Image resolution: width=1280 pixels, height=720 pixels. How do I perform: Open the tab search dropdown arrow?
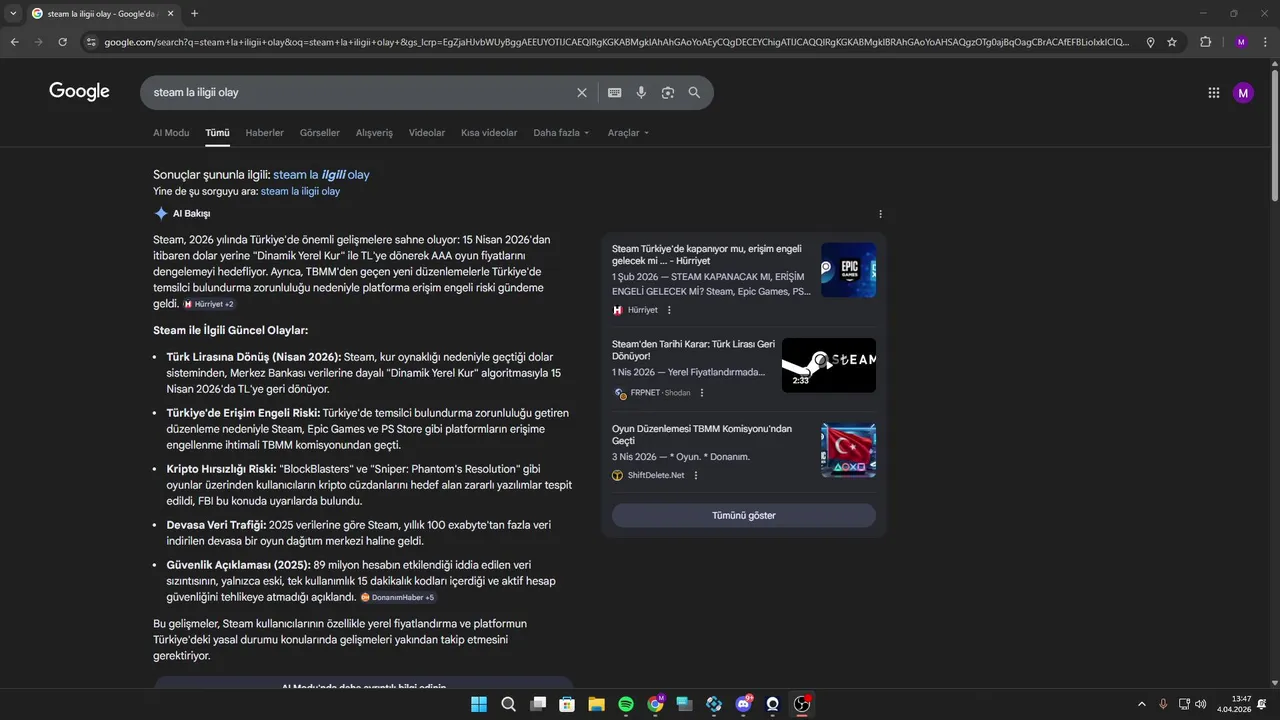pos(13,13)
